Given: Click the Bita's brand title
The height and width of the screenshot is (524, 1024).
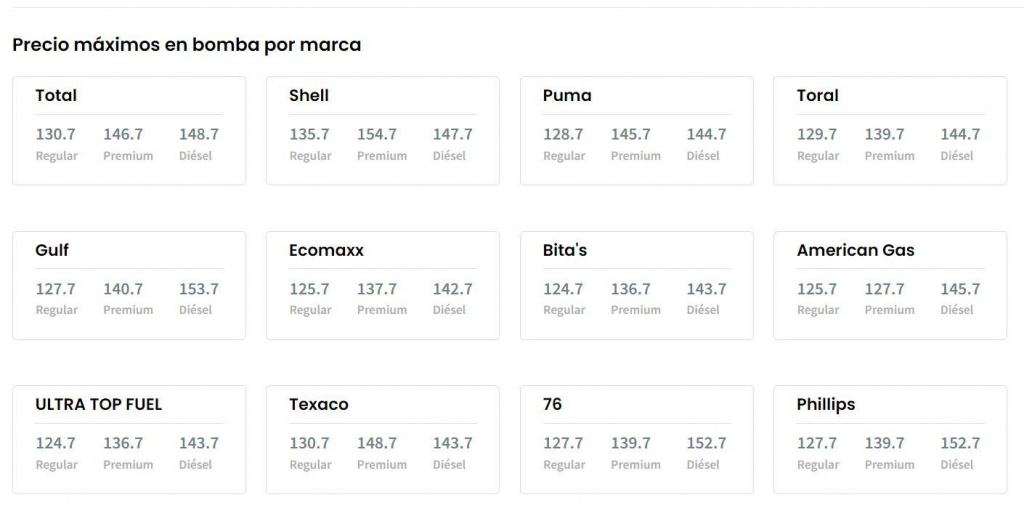Looking at the screenshot, I should (x=565, y=250).
